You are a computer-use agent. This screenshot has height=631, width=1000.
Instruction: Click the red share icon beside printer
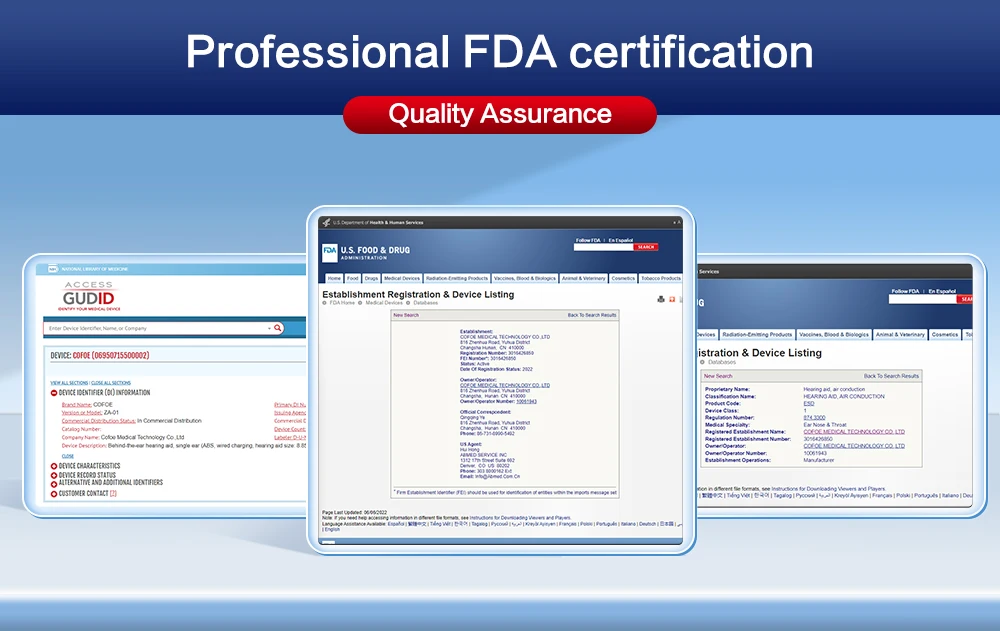(672, 299)
